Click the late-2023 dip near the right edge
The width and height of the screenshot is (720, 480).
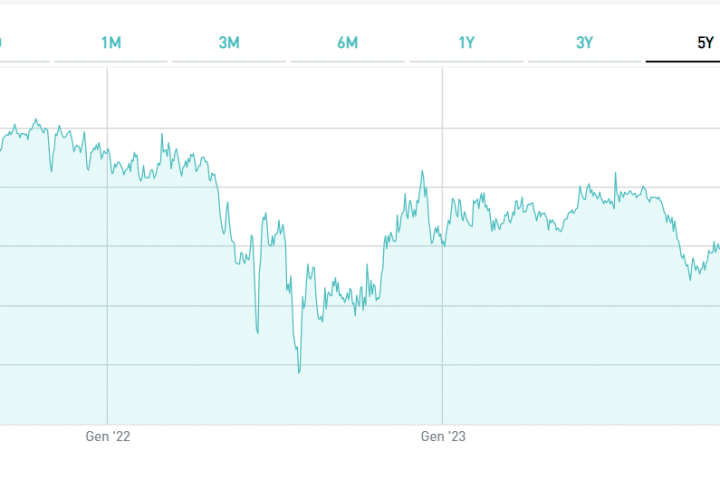pyautogui.click(x=691, y=279)
